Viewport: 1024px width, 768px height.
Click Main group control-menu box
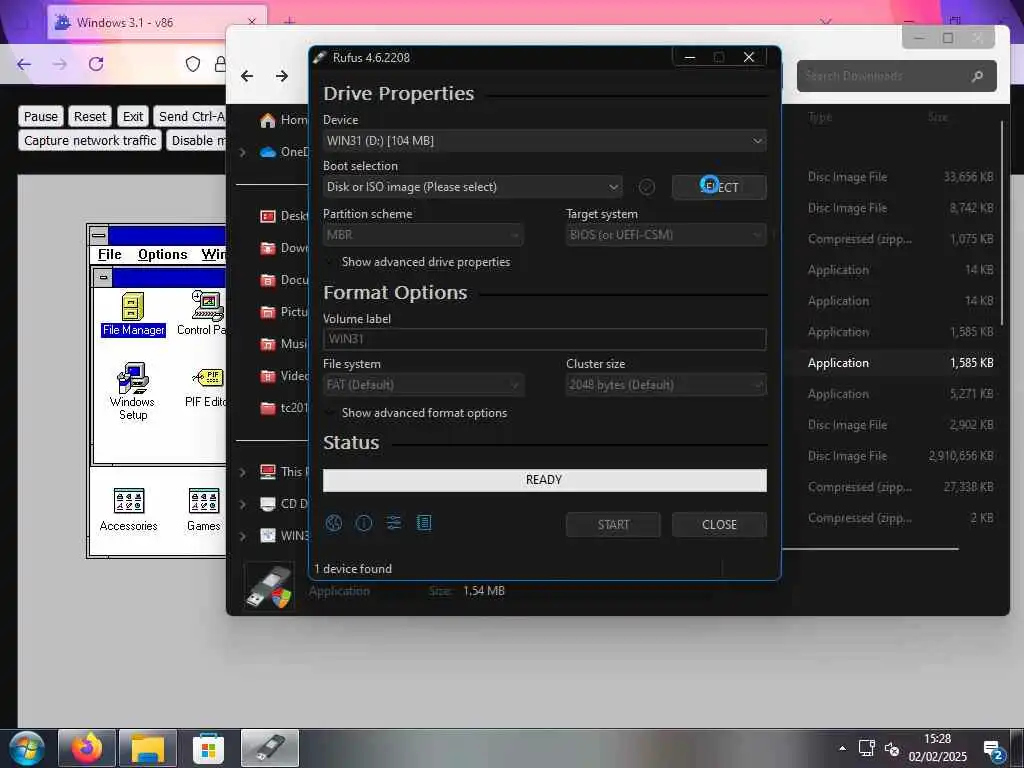103,278
